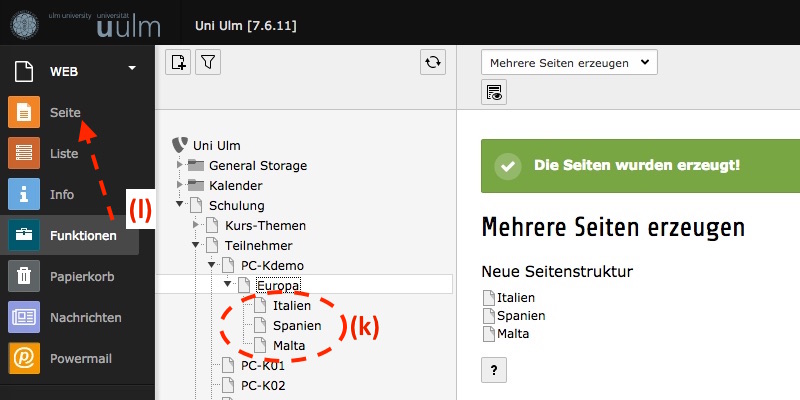
Task: Collapse the WEB module group
Action: coord(131,69)
